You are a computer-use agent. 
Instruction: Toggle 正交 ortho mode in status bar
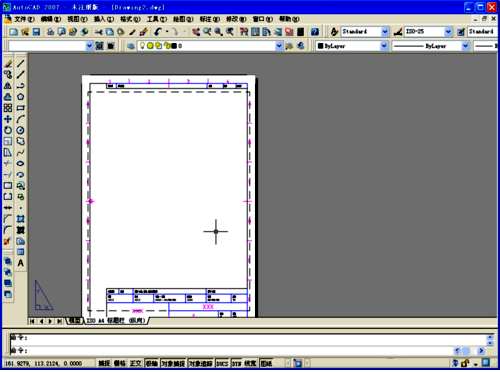point(135,363)
